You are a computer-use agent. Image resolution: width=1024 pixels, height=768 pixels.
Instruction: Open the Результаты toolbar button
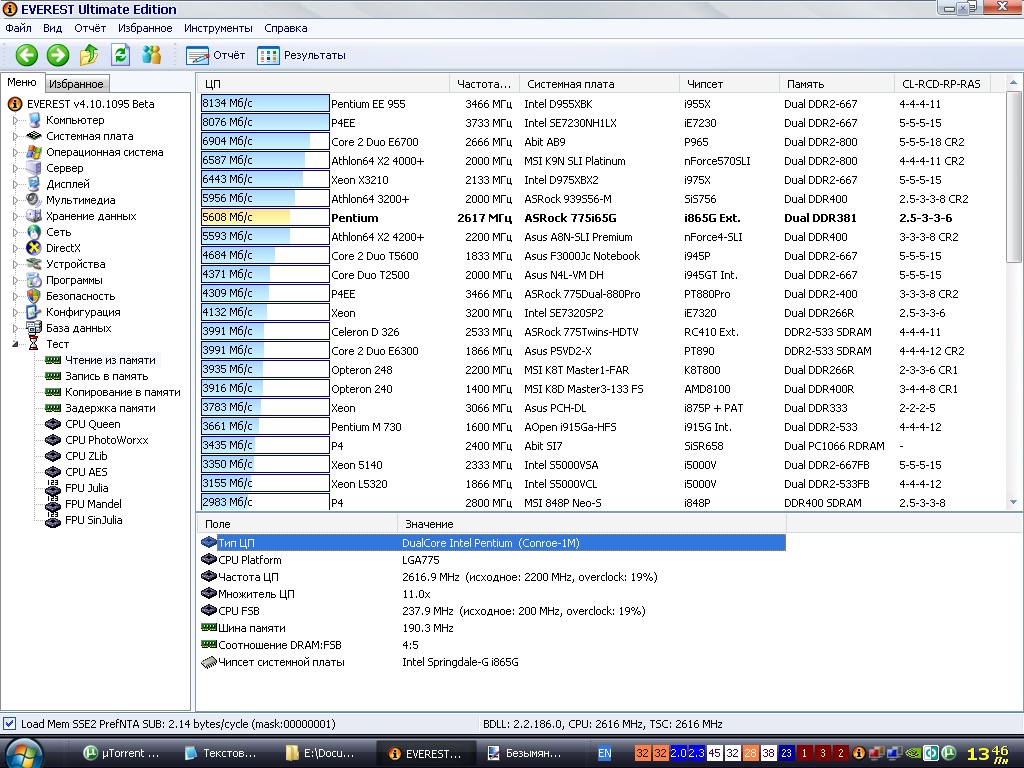click(301, 56)
